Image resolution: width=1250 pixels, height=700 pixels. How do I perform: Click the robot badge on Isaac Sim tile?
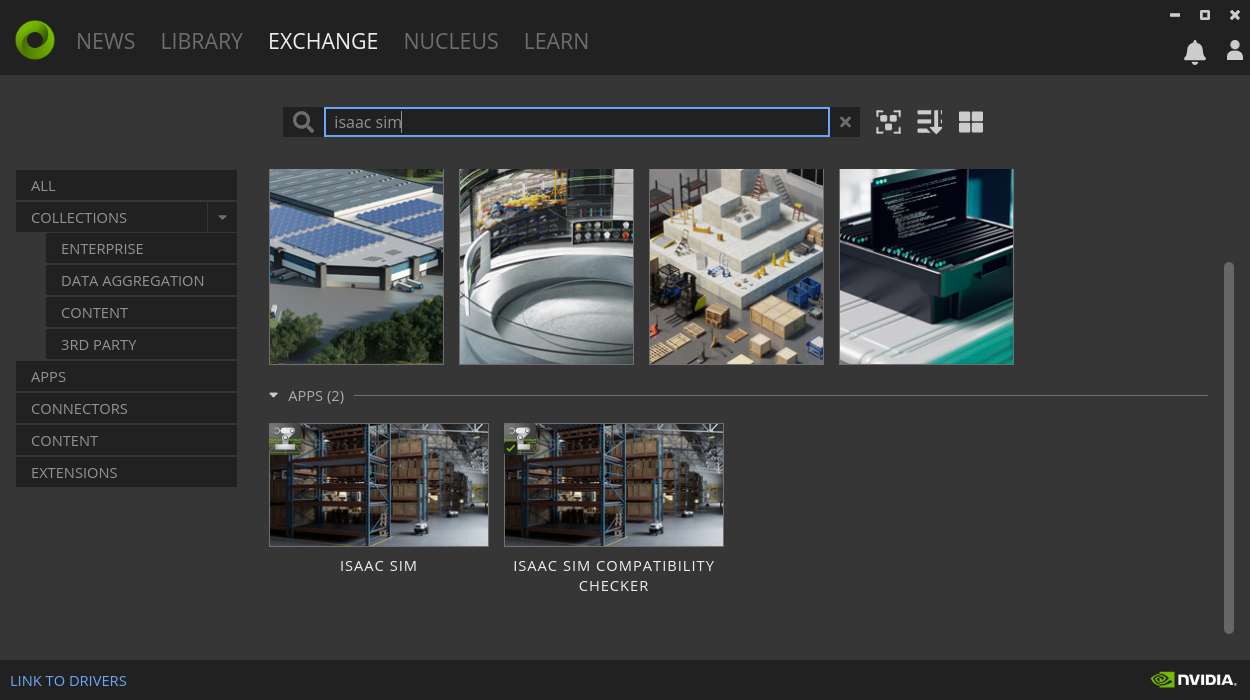(x=286, y=439)
